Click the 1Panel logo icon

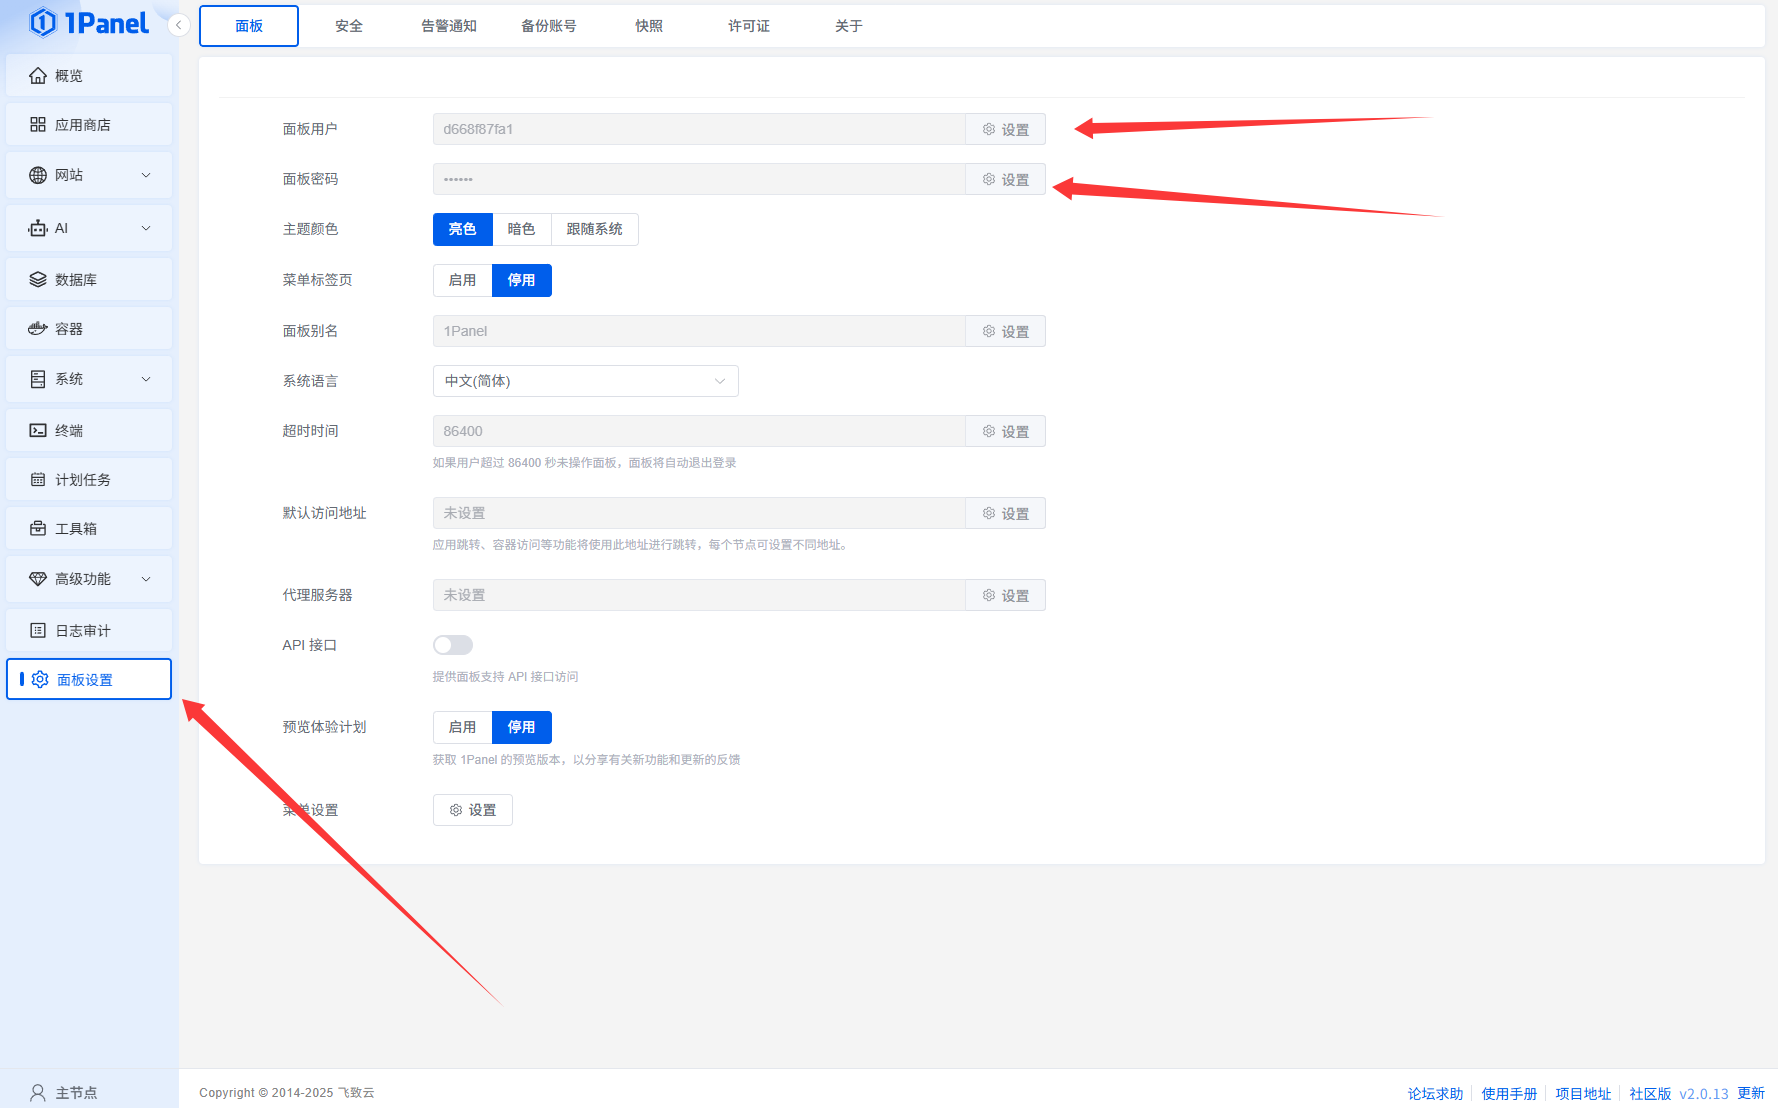(43, 22)
